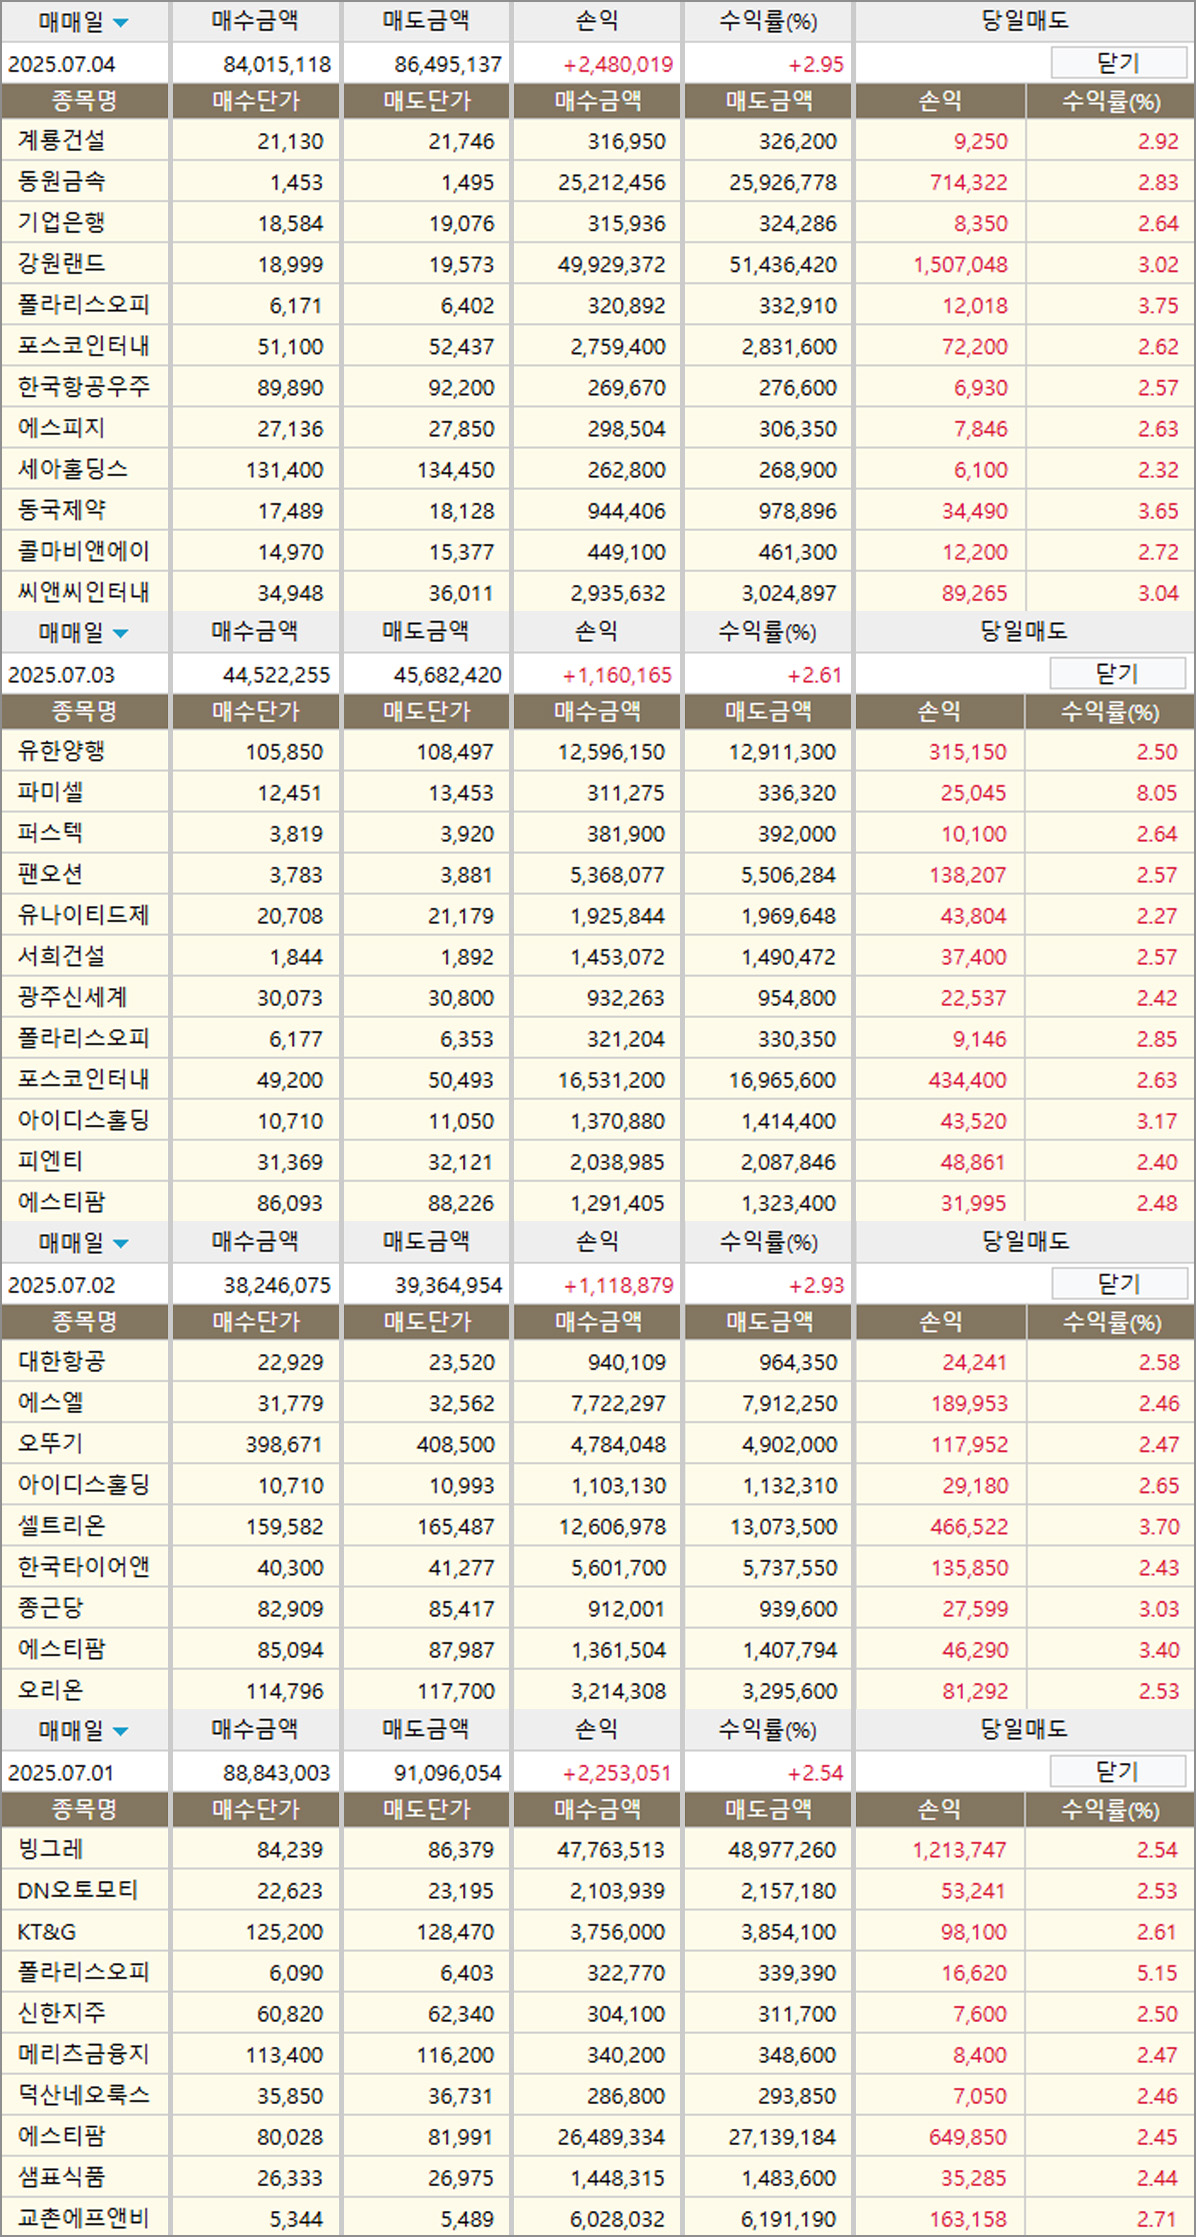This screenshot has width=1196, height=2237.
Task: Select the 빙그레 stock name
Action: [x=50, y=1849]
